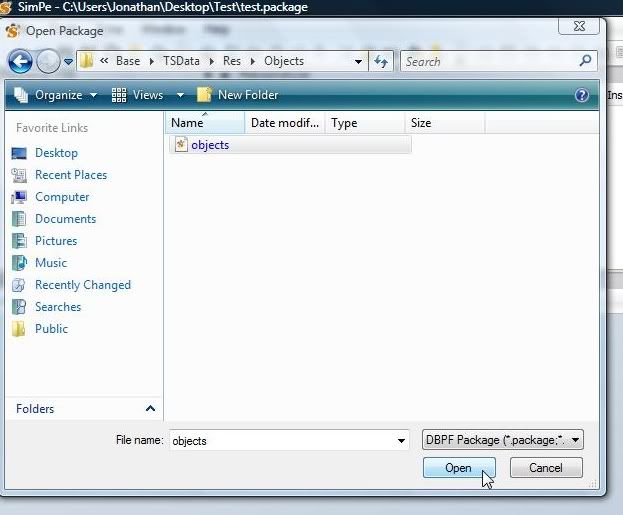Select the Objects breadcrumb in the path

pos(284,61)
